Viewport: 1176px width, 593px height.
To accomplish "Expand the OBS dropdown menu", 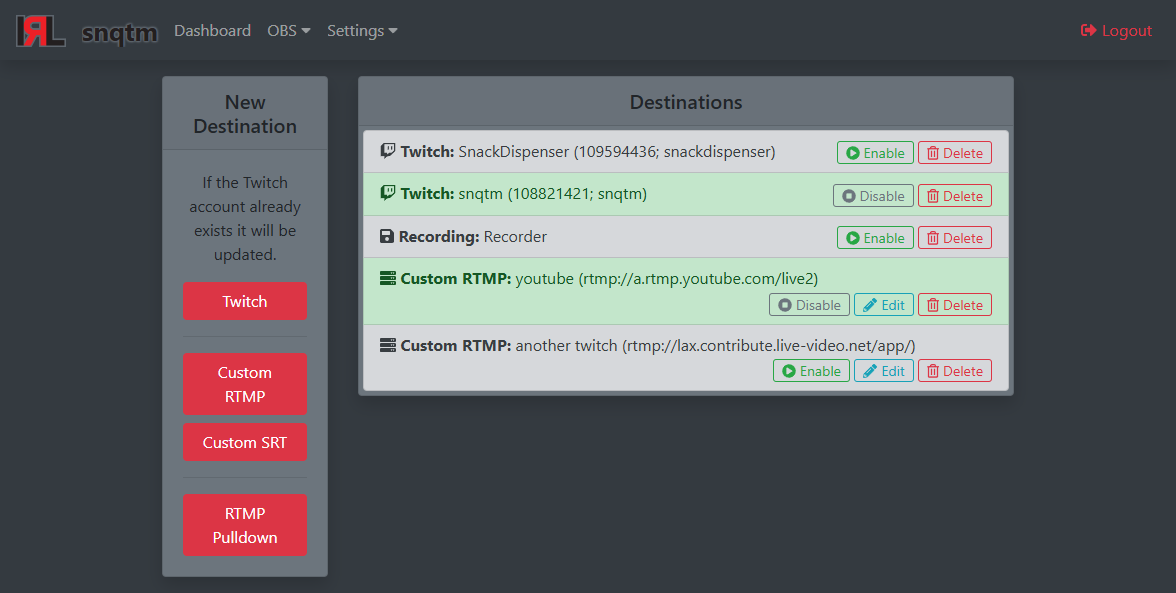I will pos(289,31).
